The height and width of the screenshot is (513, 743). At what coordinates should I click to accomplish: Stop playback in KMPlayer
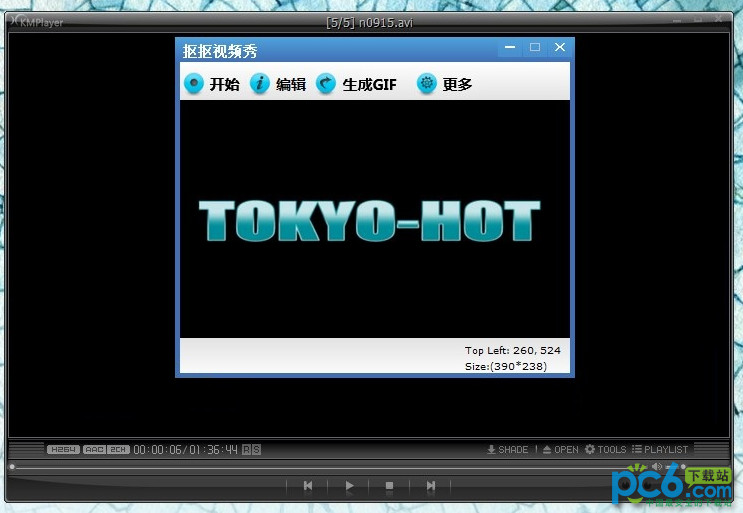point(390,486)
